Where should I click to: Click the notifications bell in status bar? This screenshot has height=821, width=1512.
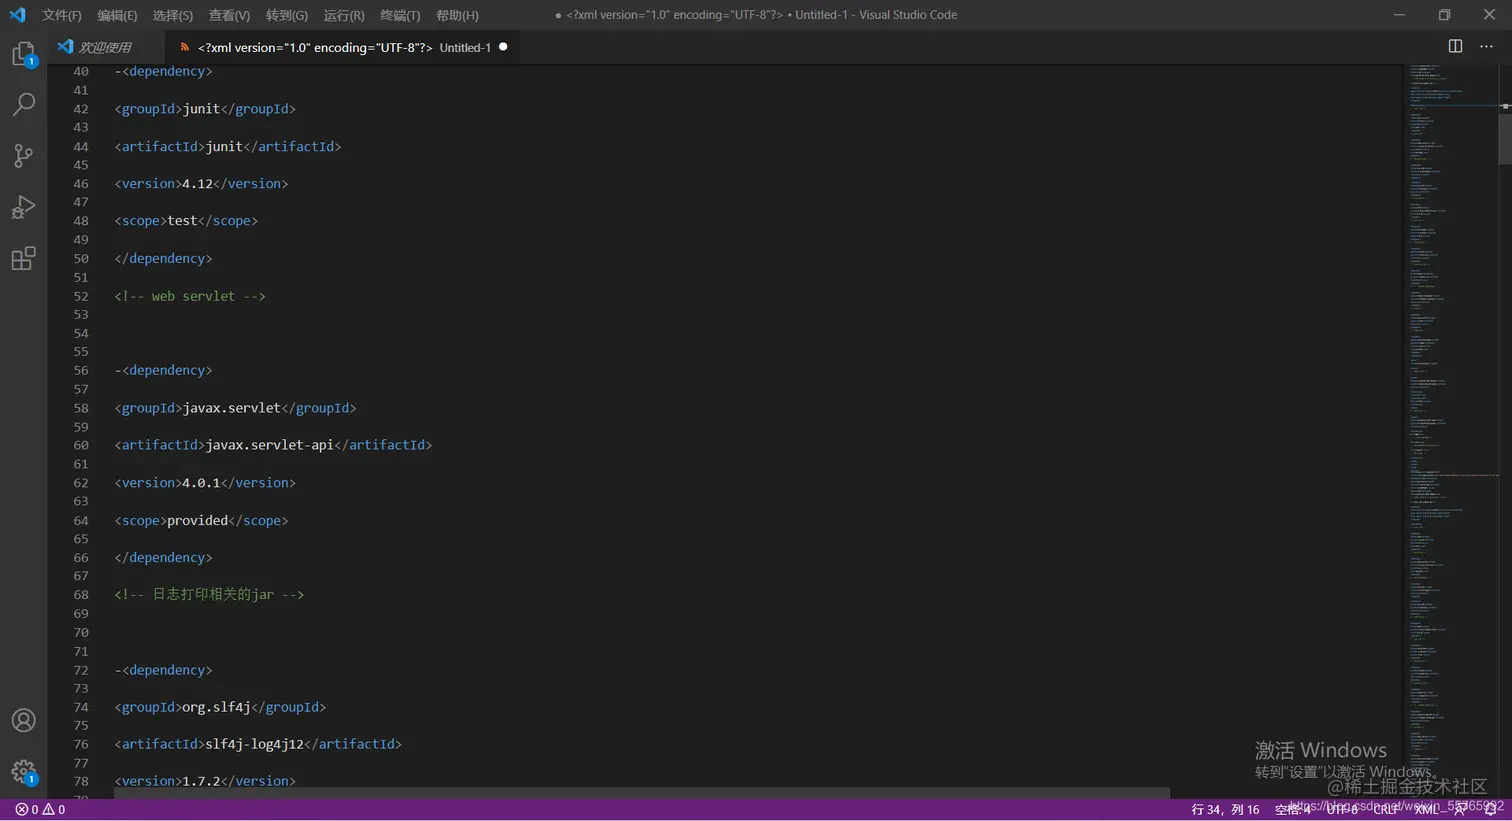1490,810
